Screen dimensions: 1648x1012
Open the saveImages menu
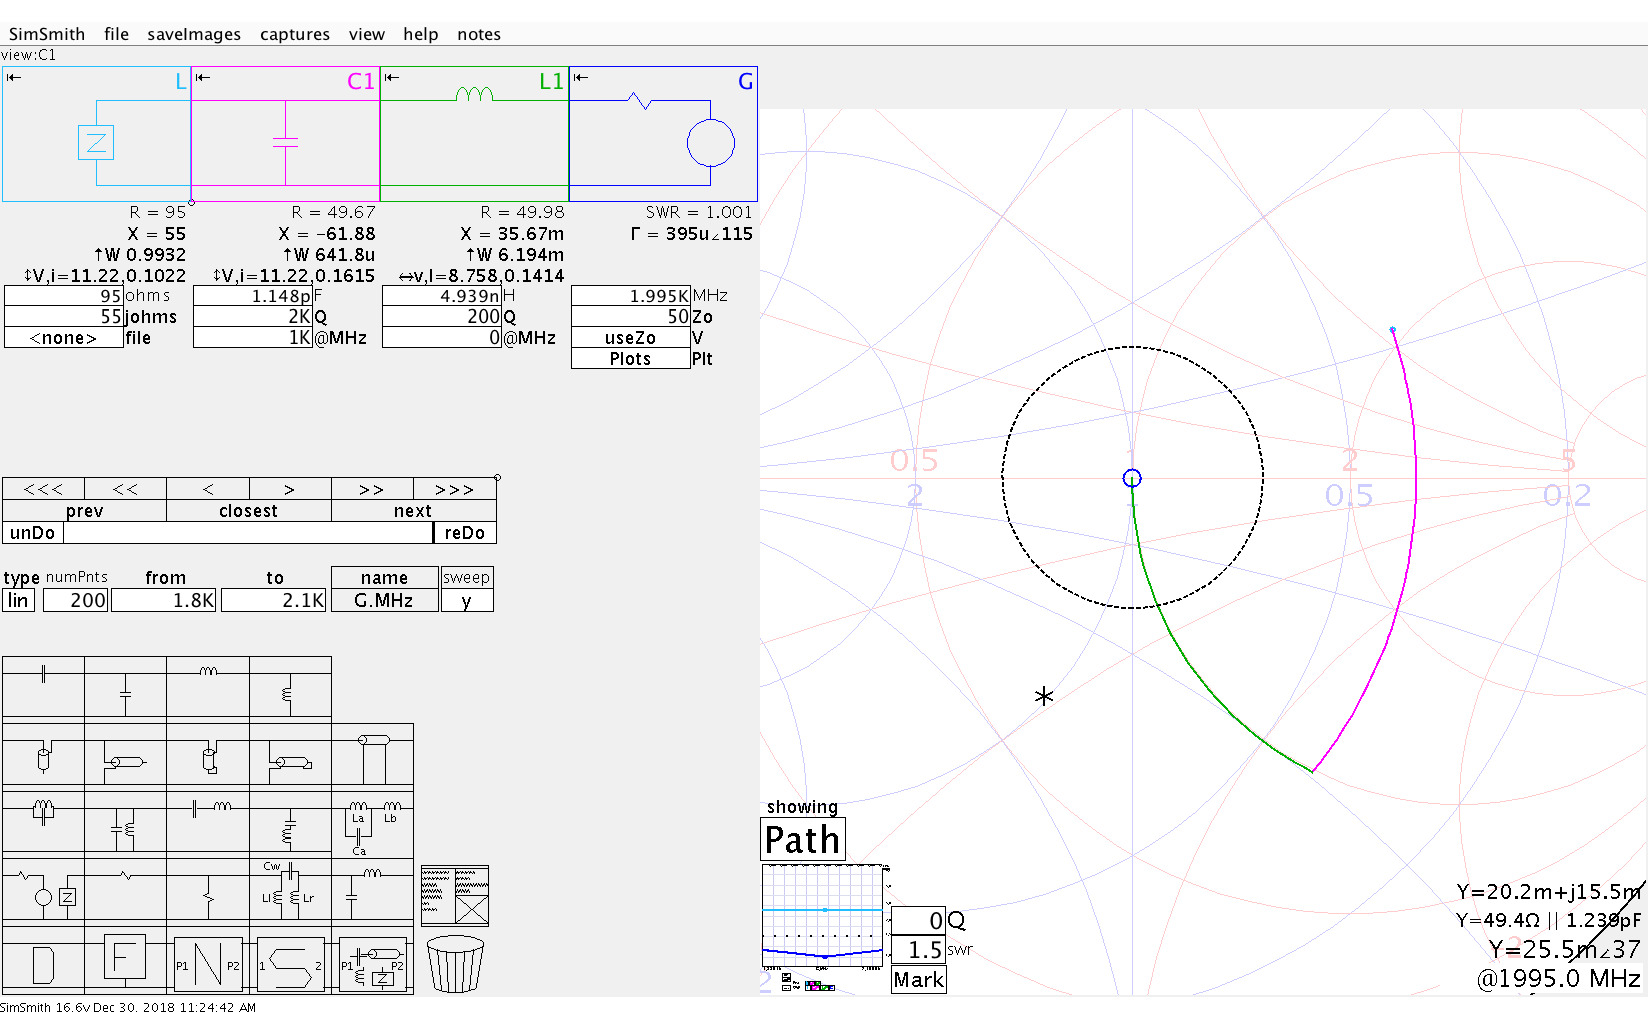(x=194, y=34)
